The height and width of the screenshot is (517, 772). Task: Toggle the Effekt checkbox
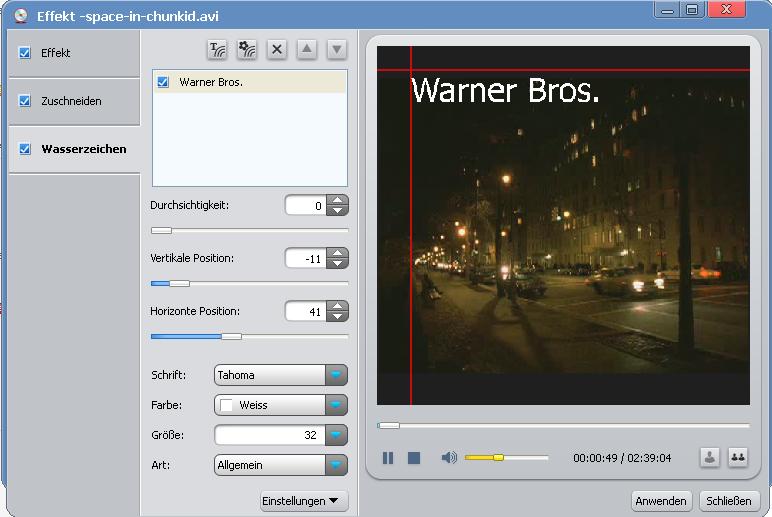pos(25,53)
